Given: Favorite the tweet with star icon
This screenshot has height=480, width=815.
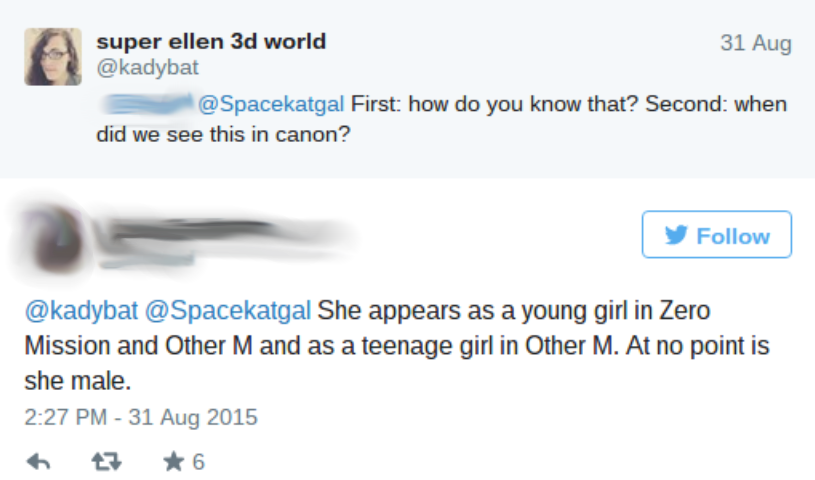Looking at the screenshot, I should (171, 462).
